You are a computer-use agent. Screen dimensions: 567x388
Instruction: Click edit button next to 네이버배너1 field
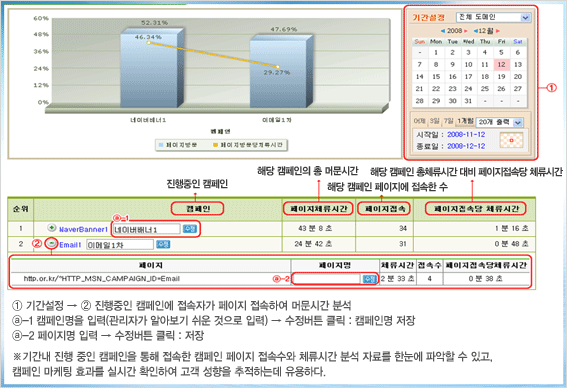[x=189, y=229]
